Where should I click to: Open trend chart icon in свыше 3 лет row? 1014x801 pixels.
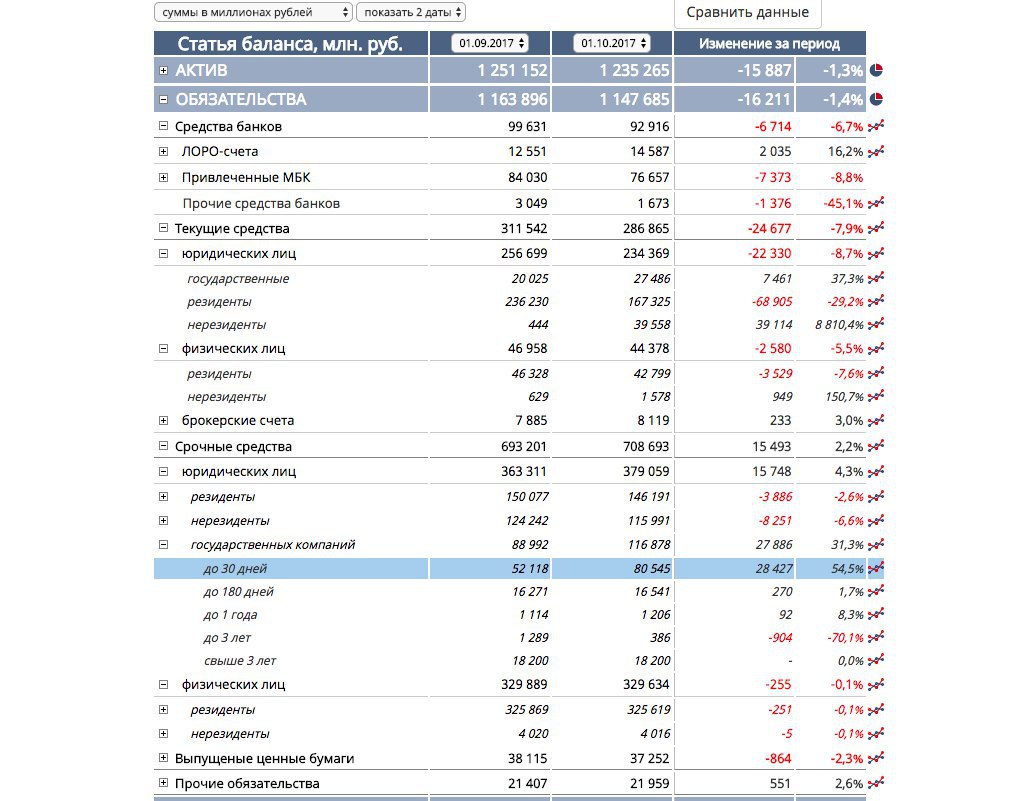[x=876, y=661]
